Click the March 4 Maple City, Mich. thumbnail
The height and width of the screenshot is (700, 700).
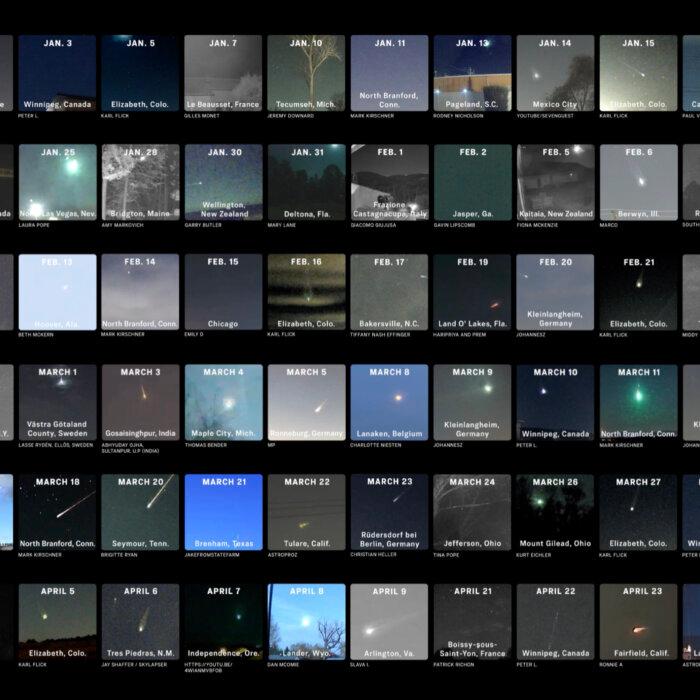pos(224,402)
